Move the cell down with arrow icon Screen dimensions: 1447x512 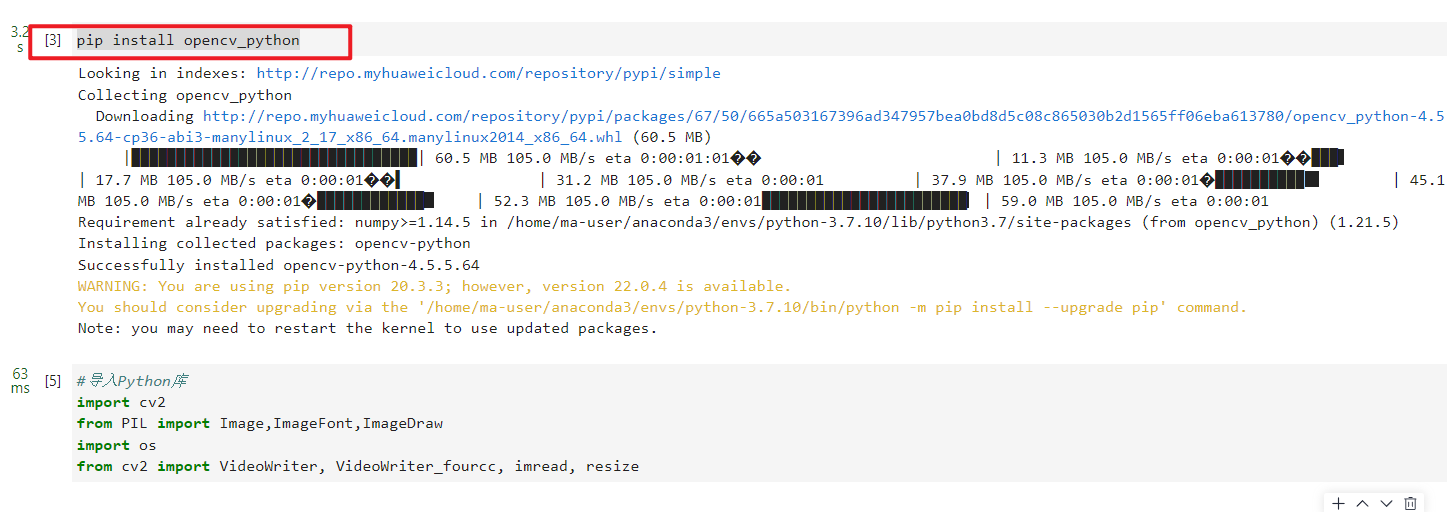pyautogui.click(x=1386, y=503)
